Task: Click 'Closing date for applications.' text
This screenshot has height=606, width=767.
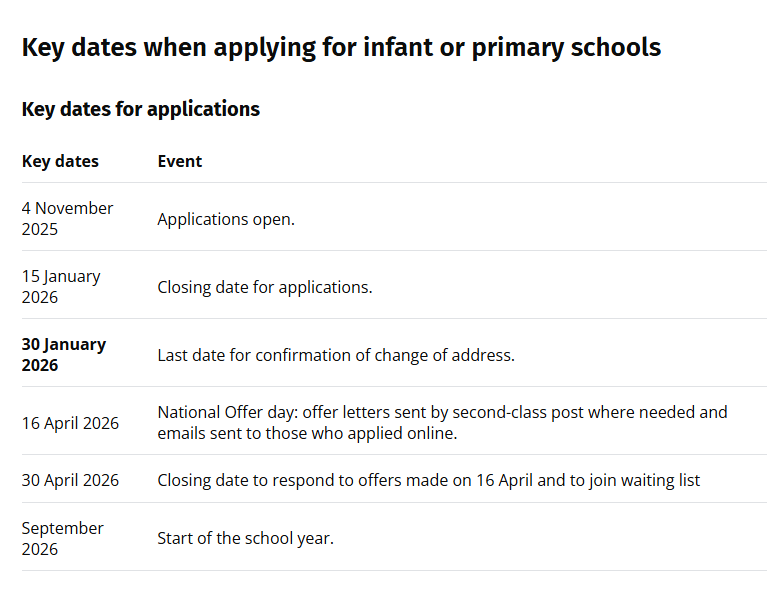Action: point(265,287)
